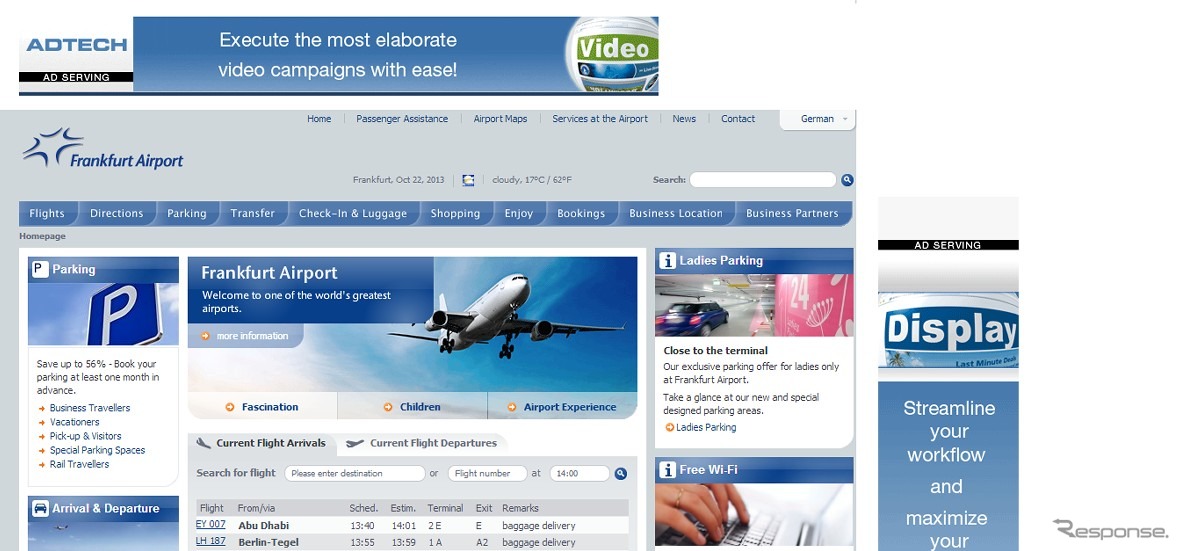Click the orange arrow beside more information
The width and height of the screenshot is (1180, 551).
pos(205,336)
